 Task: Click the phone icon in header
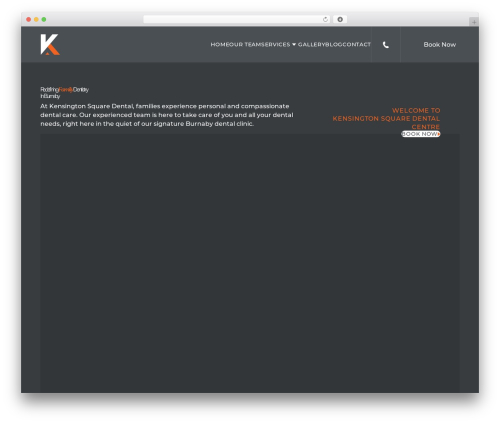(x=386, y=45)
